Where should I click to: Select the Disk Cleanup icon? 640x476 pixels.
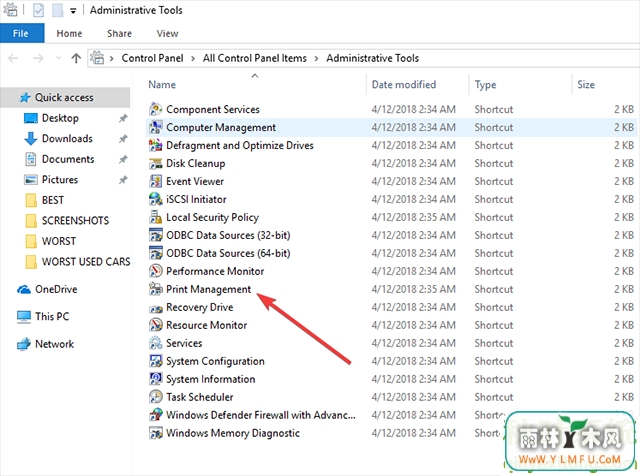pyautogui.click(x=156, y=163)
